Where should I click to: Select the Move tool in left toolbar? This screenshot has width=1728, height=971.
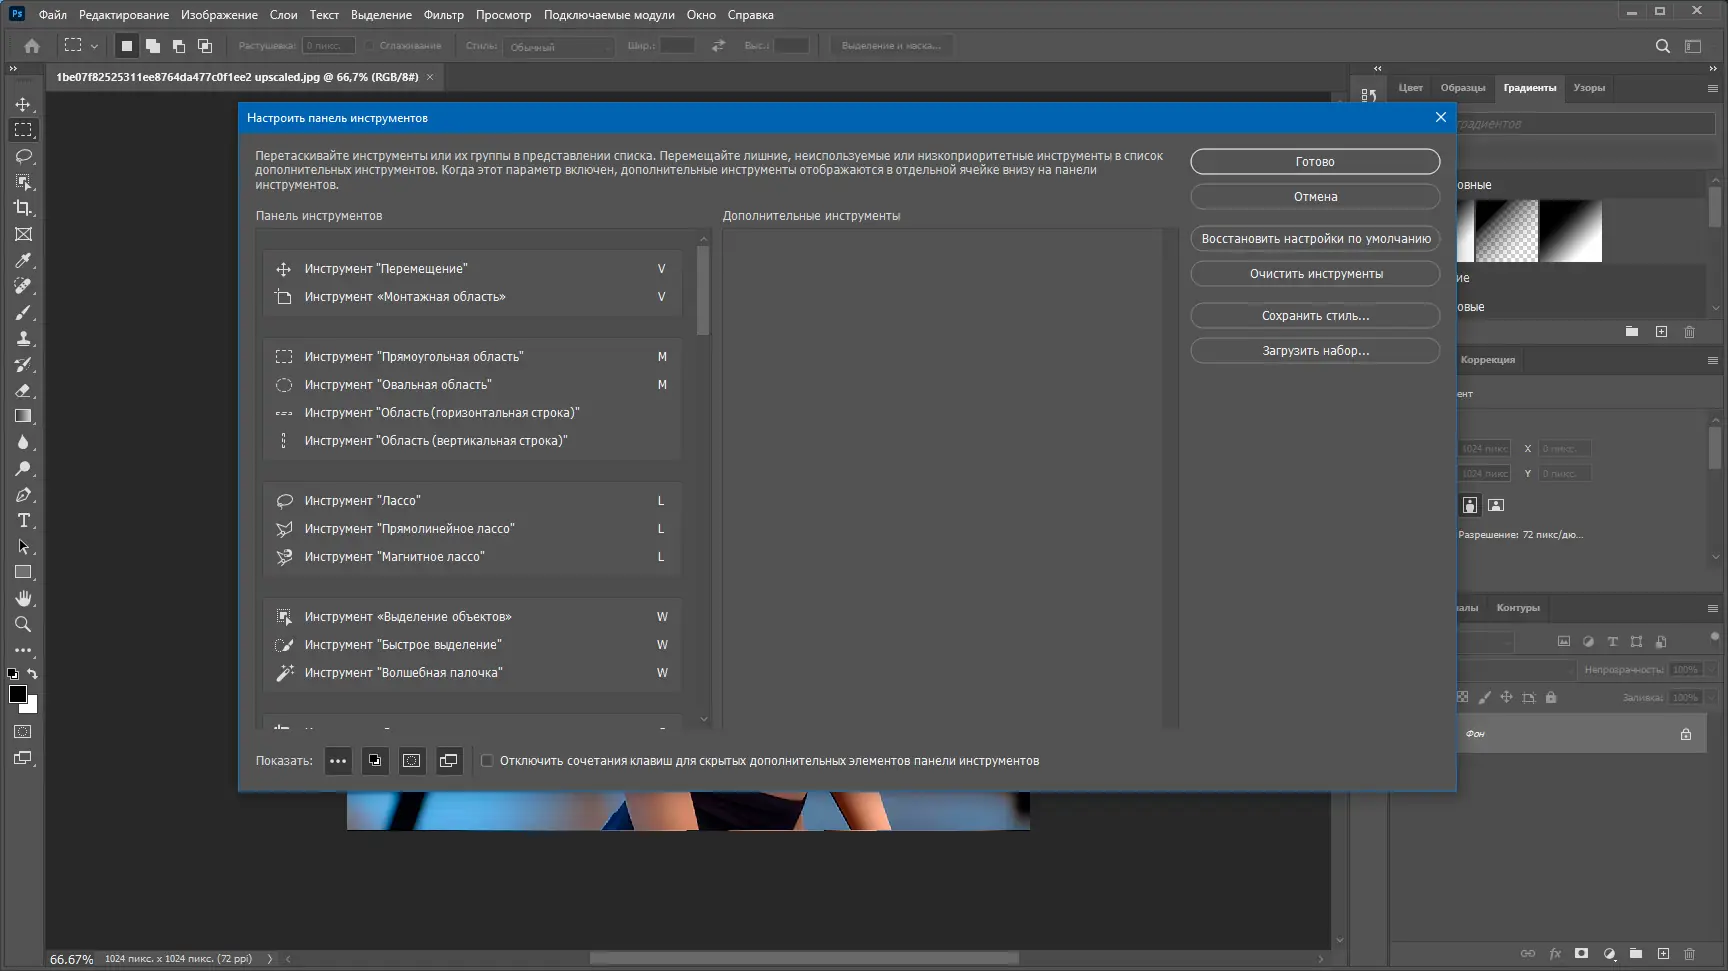(x=23, y=104)
